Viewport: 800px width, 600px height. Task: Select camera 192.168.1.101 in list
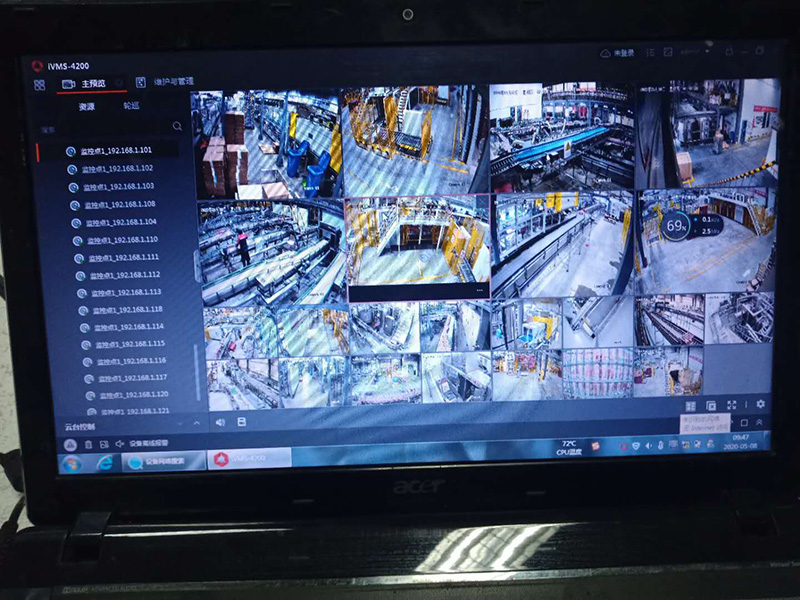[115, 151]
